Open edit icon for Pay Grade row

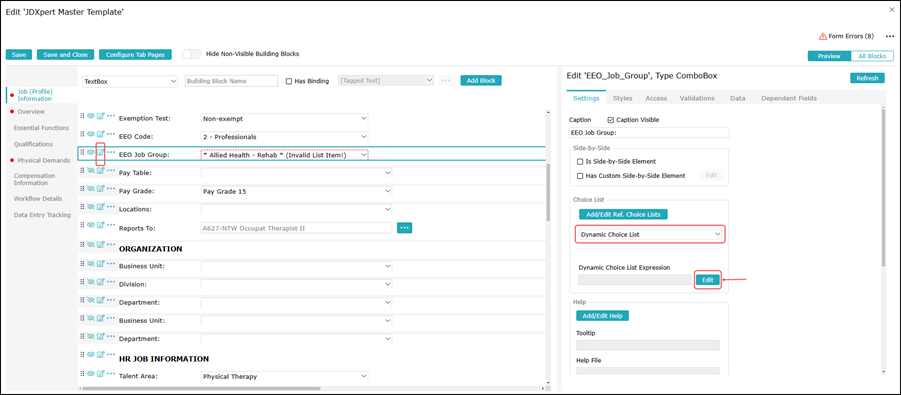pyautogui.click(x=101, y=189)
